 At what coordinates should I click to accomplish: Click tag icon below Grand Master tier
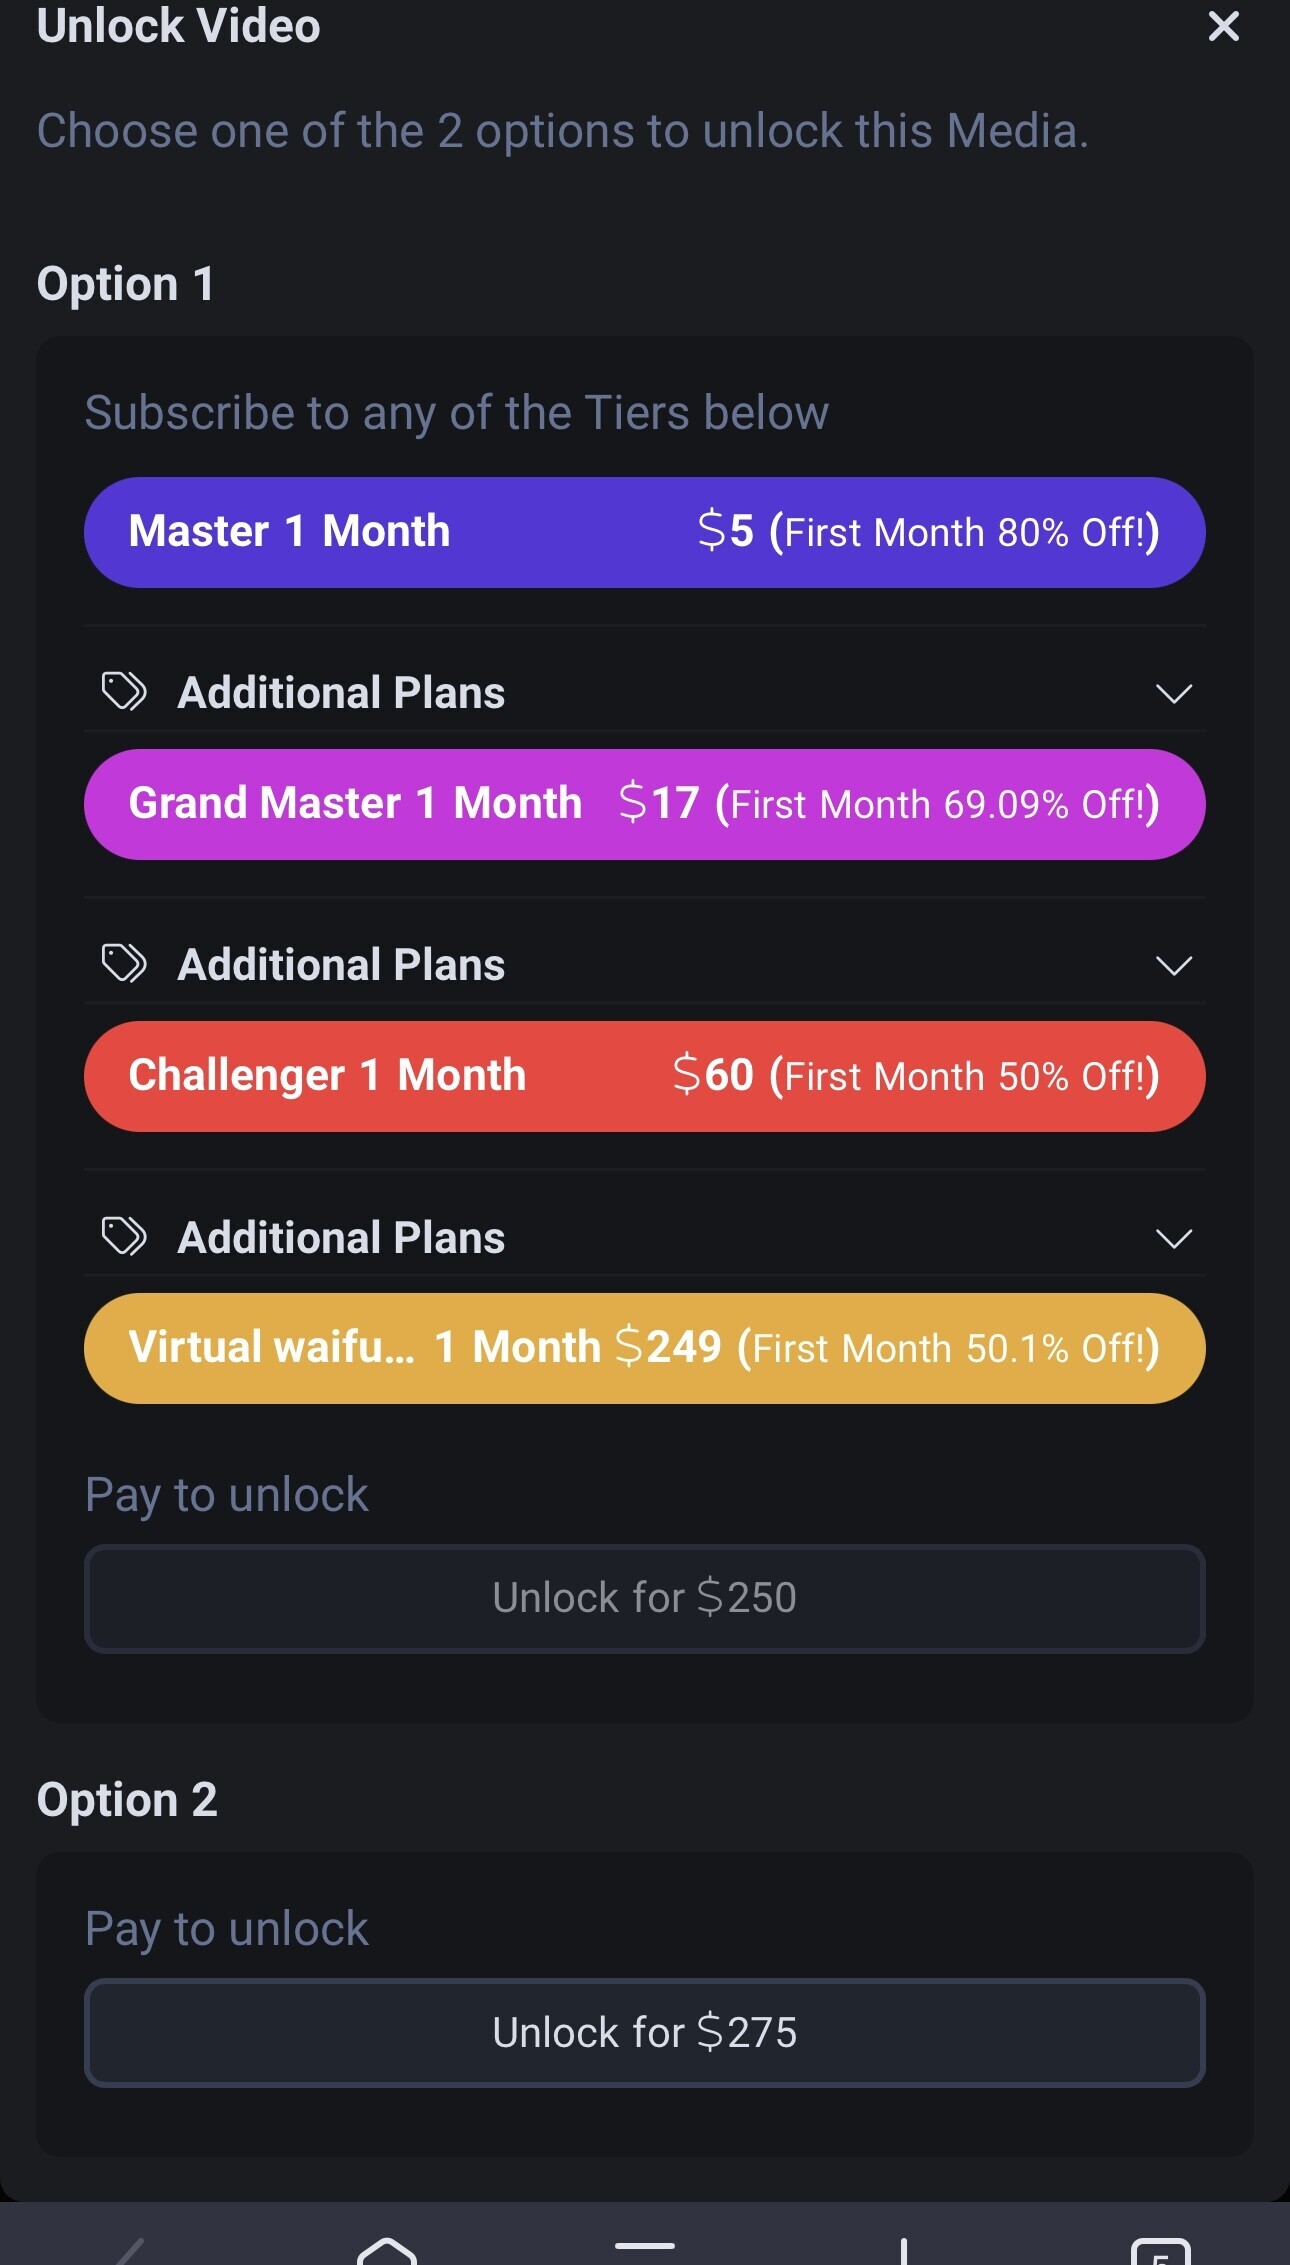(125, 964)
